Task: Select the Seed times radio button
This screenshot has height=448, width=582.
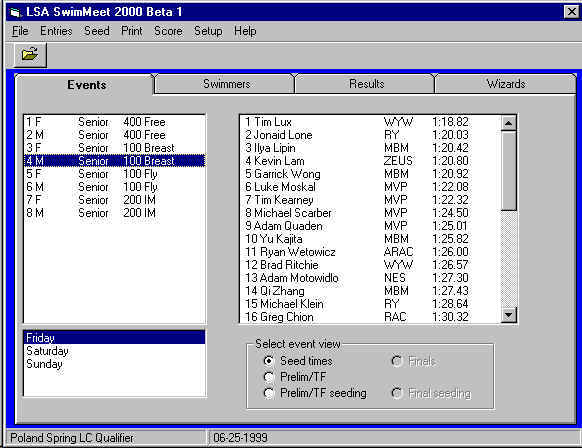Action: (298, 361)
